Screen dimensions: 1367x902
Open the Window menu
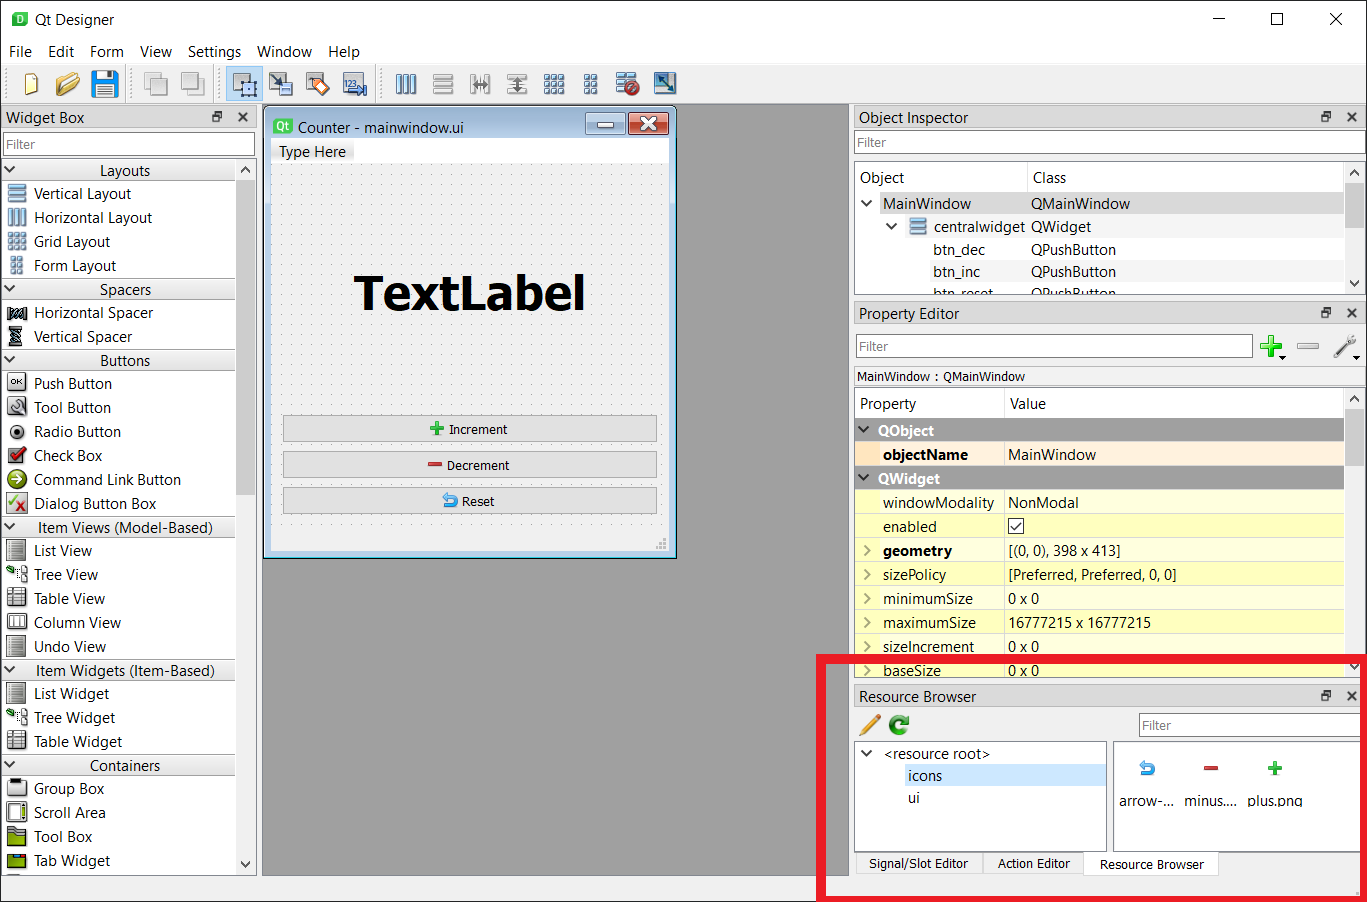pos(284,52)
